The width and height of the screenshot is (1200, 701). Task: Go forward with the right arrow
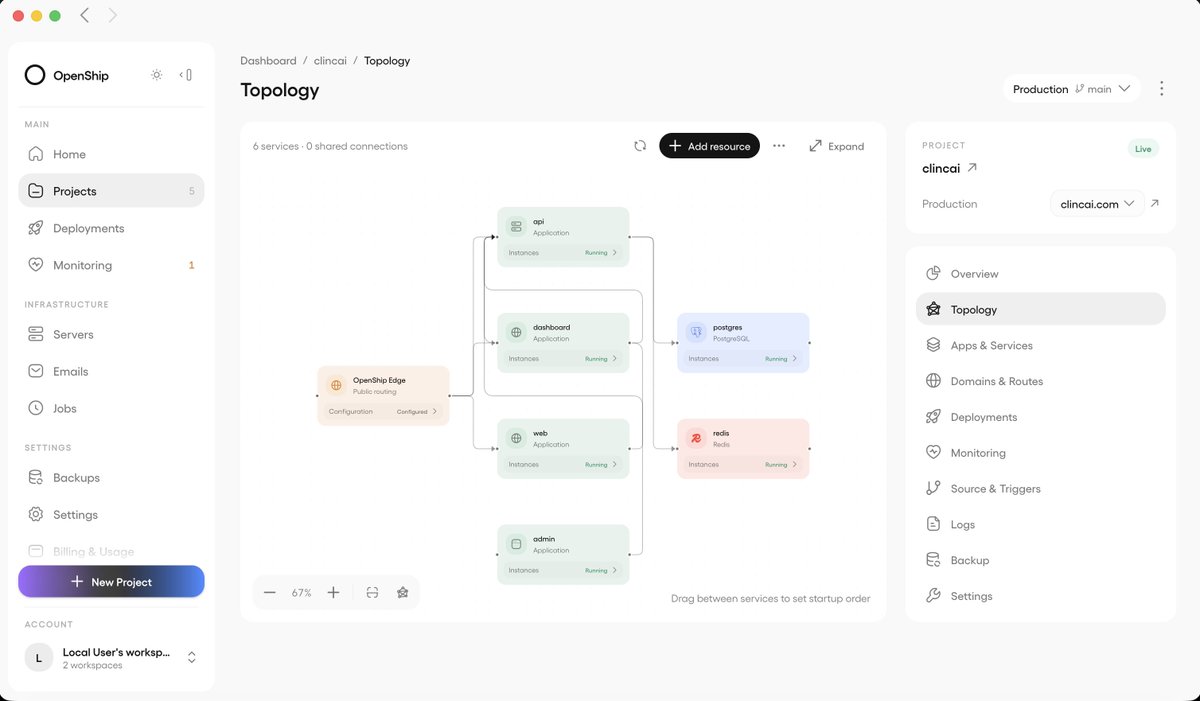click(x=112, y=15)
